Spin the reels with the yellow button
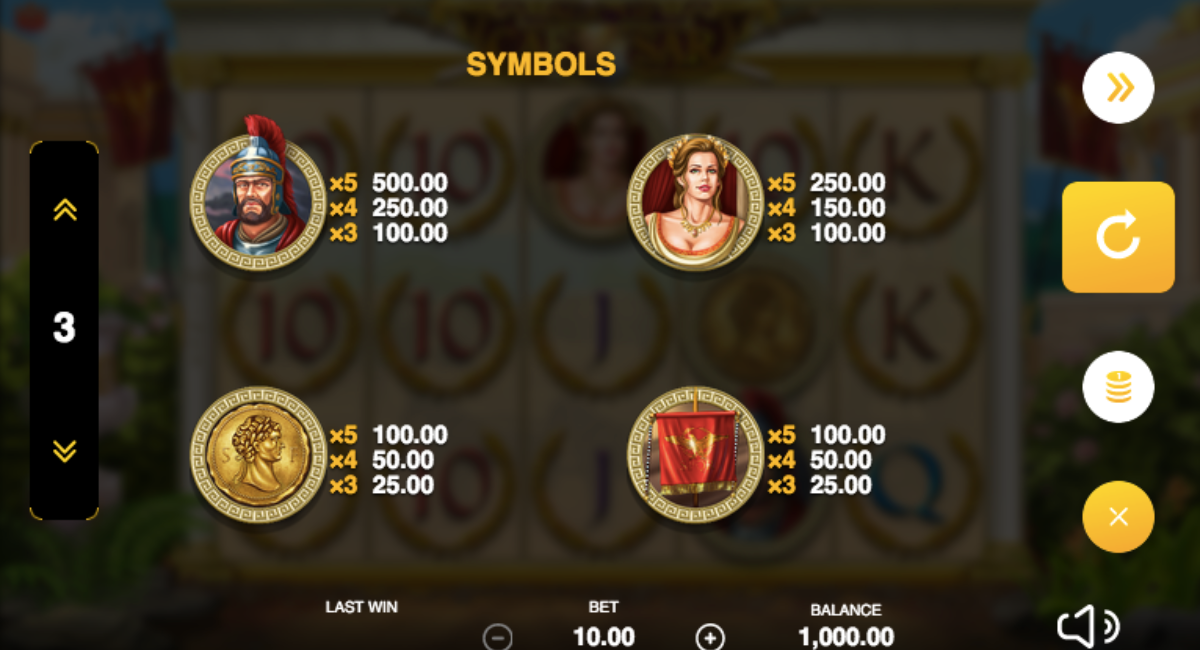 click(1118, 237)
